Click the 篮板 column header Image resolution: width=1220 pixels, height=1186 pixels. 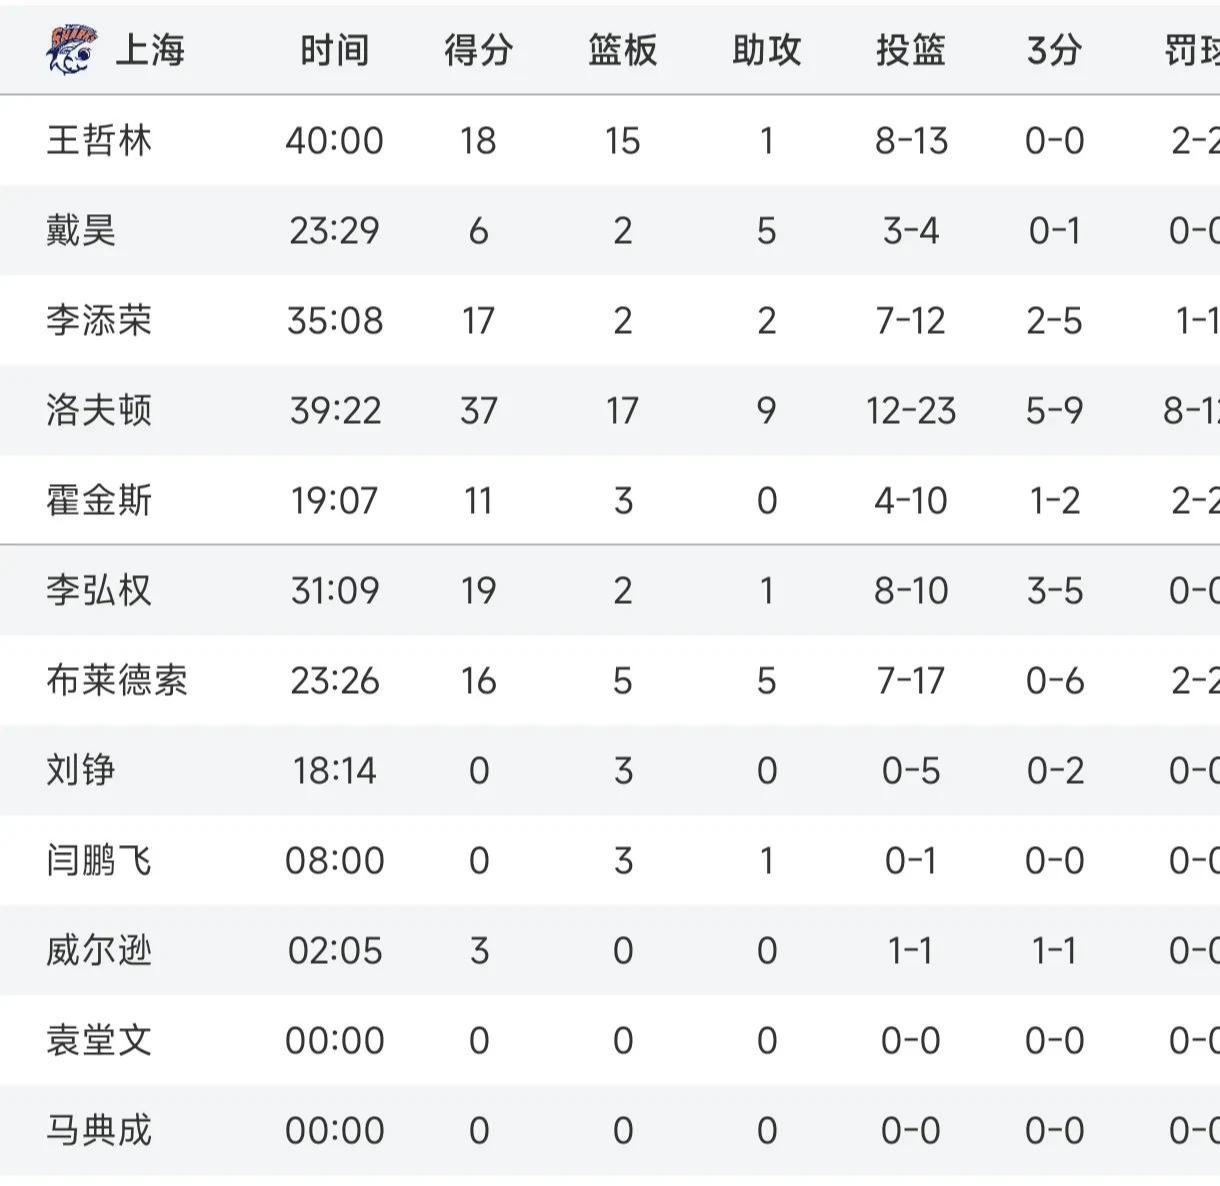pyautogui.click(x=622, y=50)
